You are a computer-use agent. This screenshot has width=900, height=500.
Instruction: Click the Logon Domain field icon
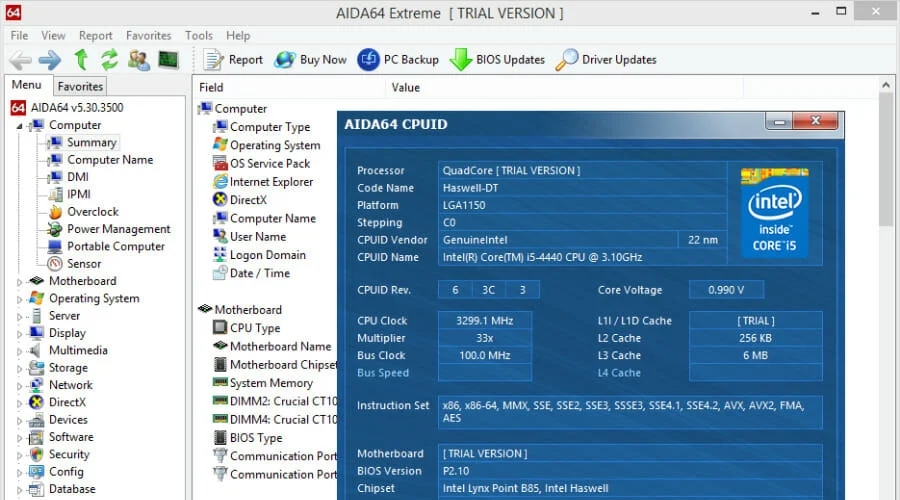[220, 254]
